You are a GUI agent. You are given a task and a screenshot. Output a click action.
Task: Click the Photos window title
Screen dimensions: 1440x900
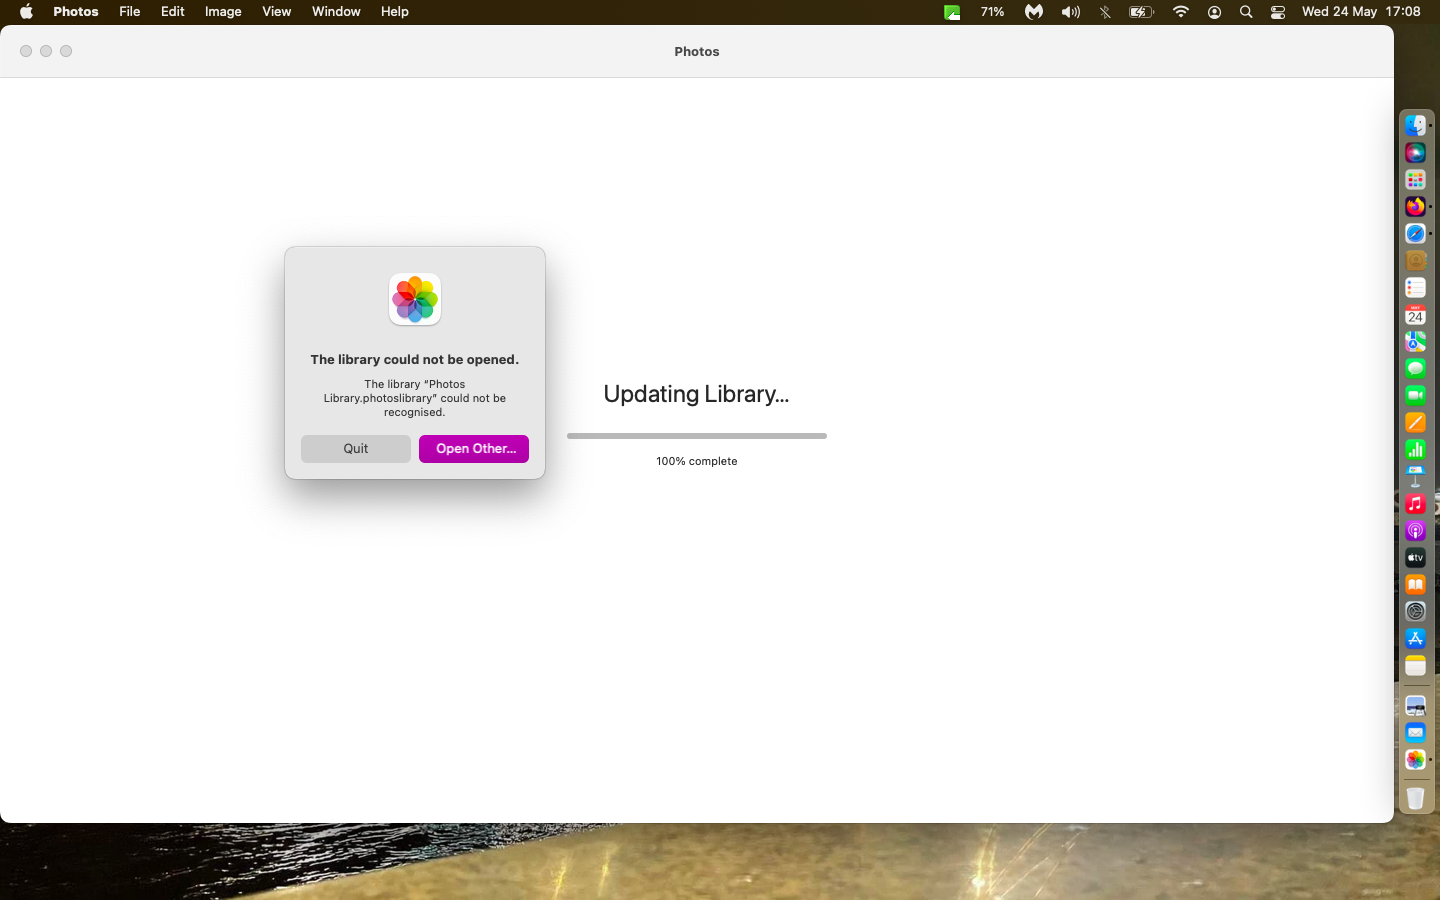coord(697,51)
